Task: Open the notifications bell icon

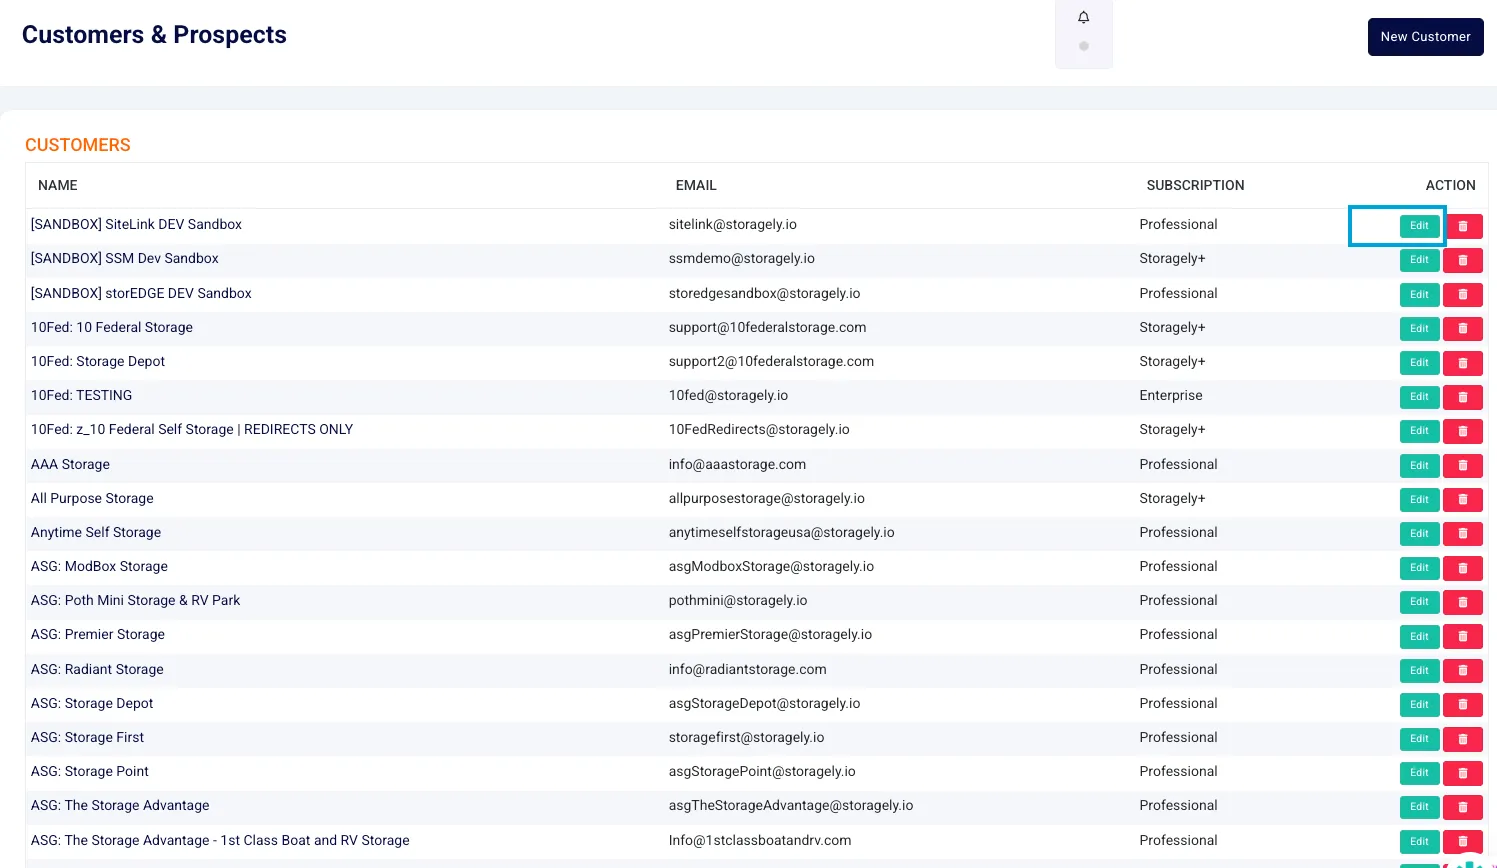Action: tap(1083, 18)
